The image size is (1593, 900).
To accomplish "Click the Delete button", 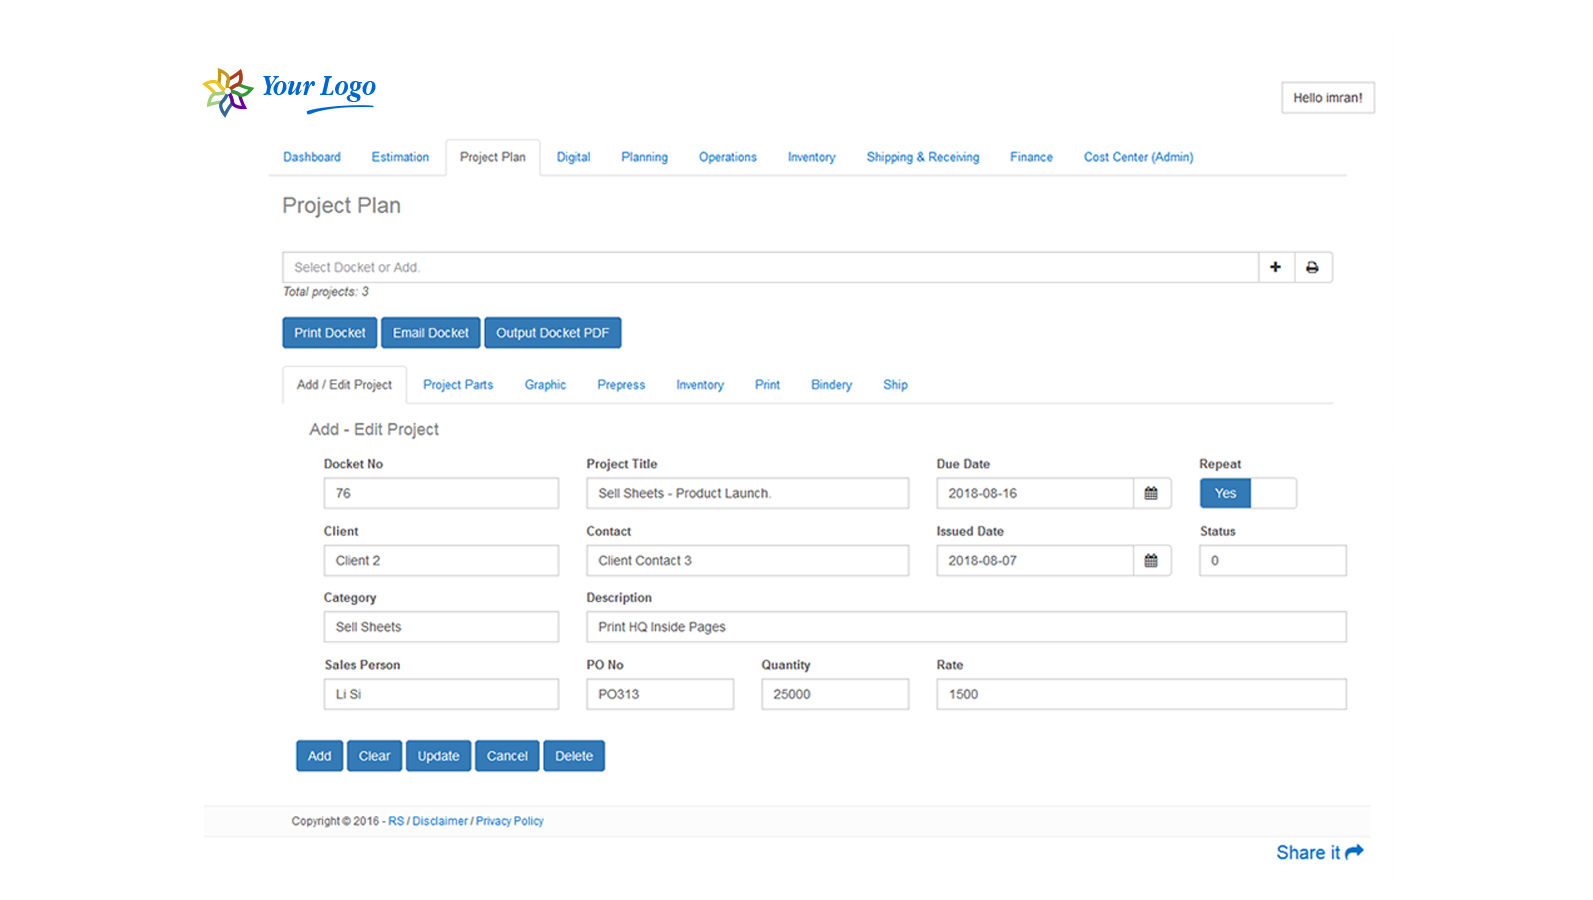I will tap(574, 756).
